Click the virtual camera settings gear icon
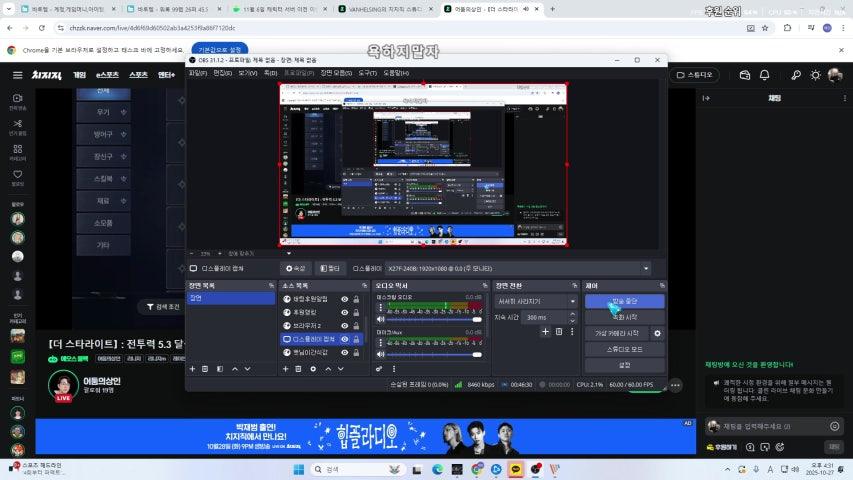 pyautogui.click(x=657, y=333)
